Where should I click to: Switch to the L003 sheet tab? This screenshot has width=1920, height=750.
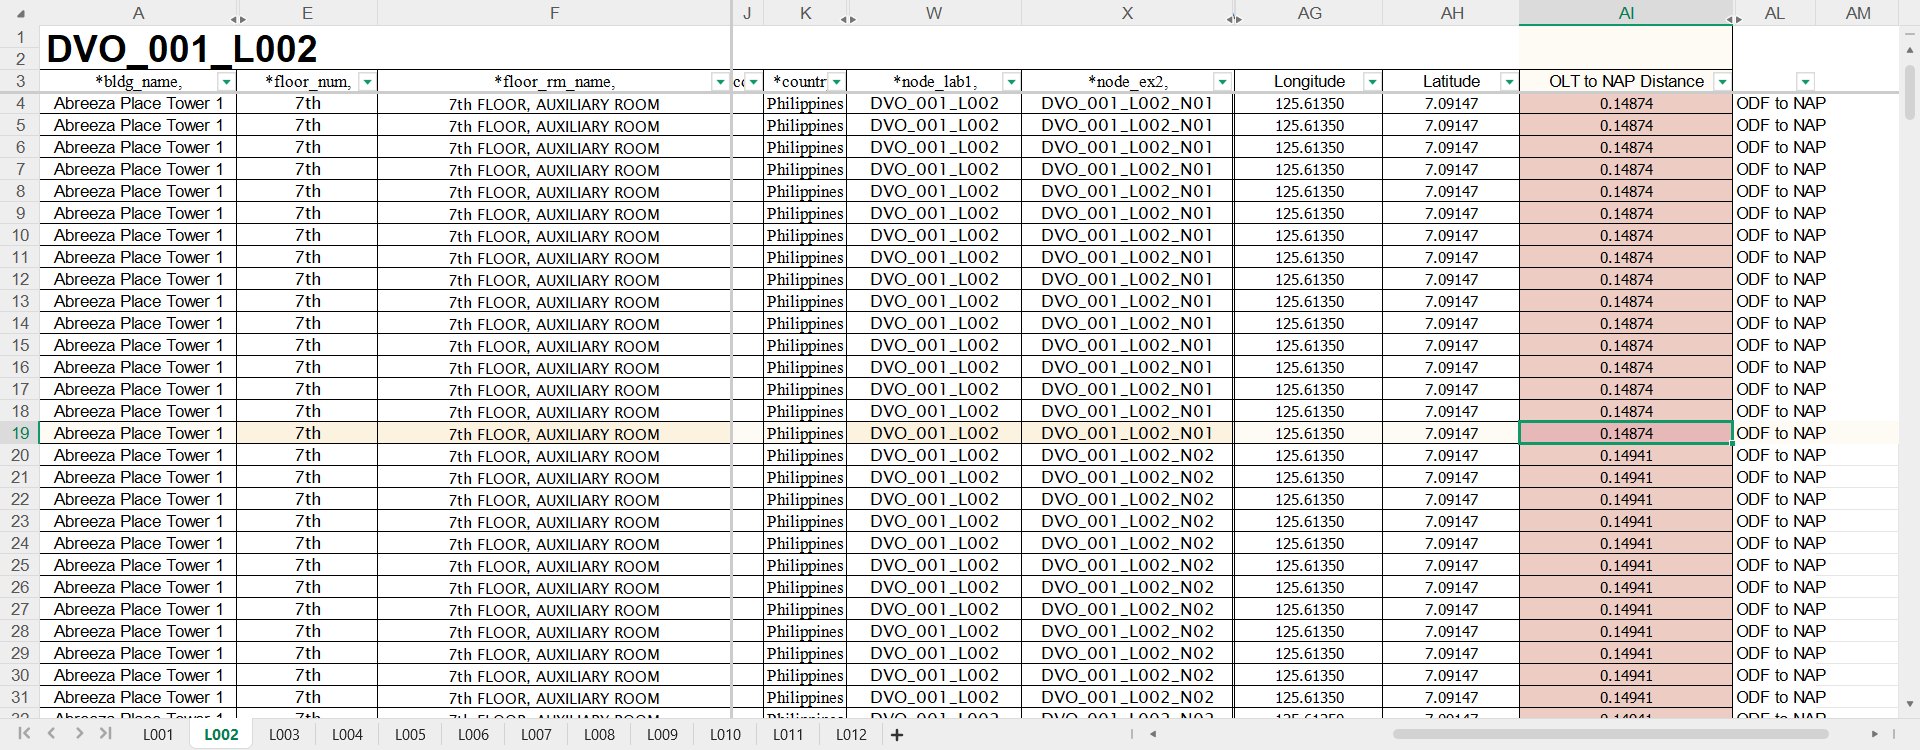(284, 735)
